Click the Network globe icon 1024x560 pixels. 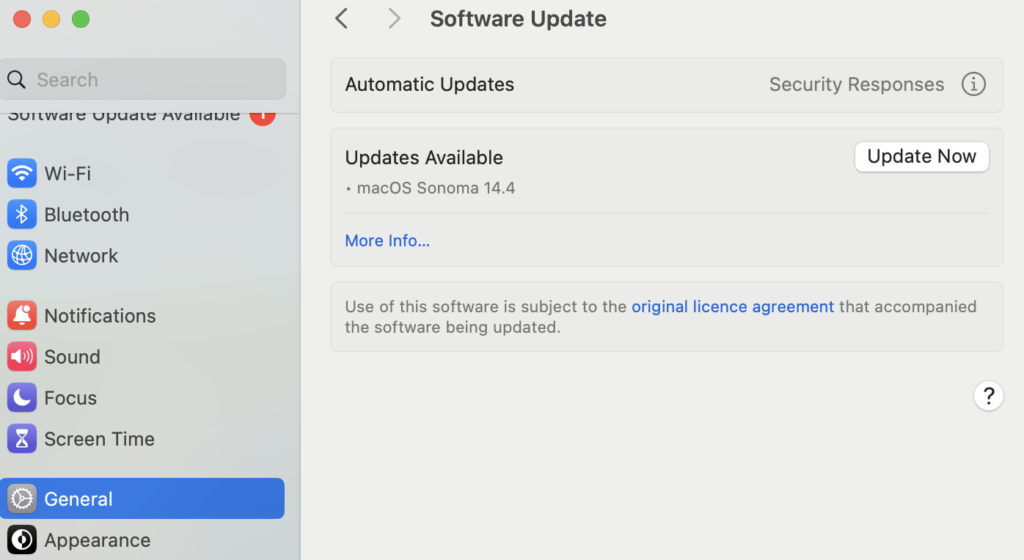(x=22, y=255)
